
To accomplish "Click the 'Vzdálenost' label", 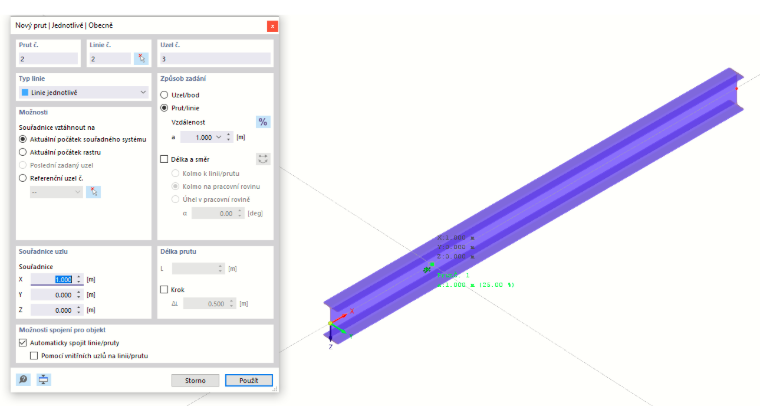I will click(188, 122).
